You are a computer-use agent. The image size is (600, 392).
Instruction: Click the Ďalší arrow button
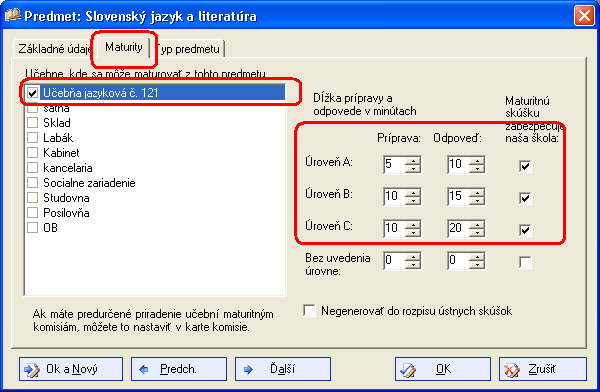point(283,369)
